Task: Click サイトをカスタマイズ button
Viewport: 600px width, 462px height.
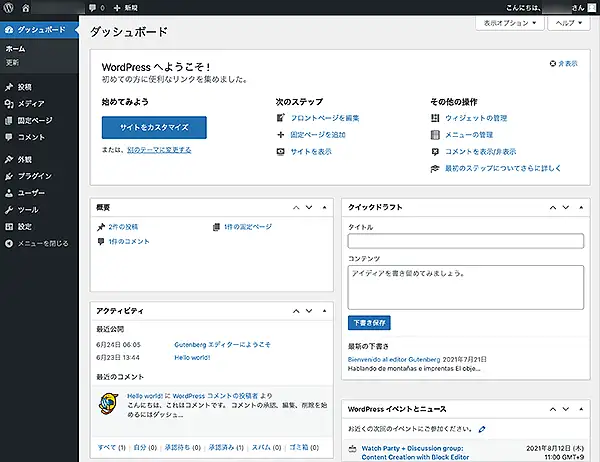Action: (154, 127)
